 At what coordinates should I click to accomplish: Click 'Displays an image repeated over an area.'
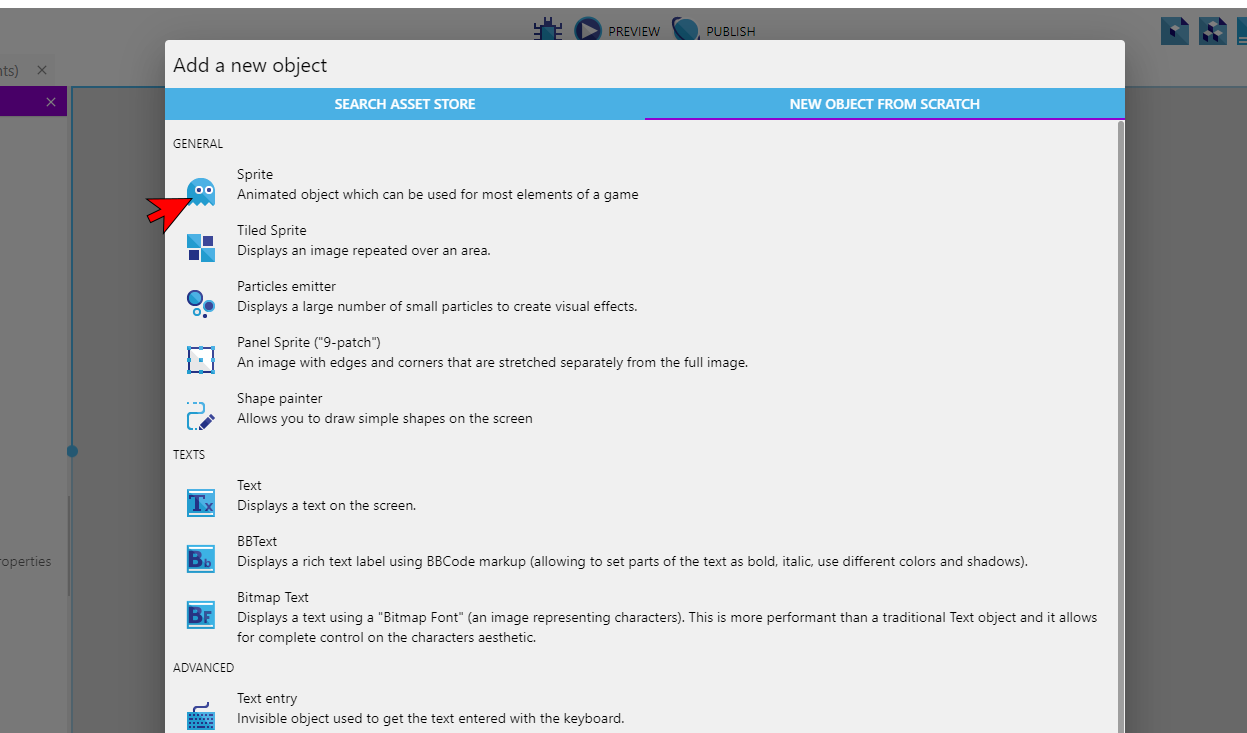pyautogui.click(x=364, y=250)
